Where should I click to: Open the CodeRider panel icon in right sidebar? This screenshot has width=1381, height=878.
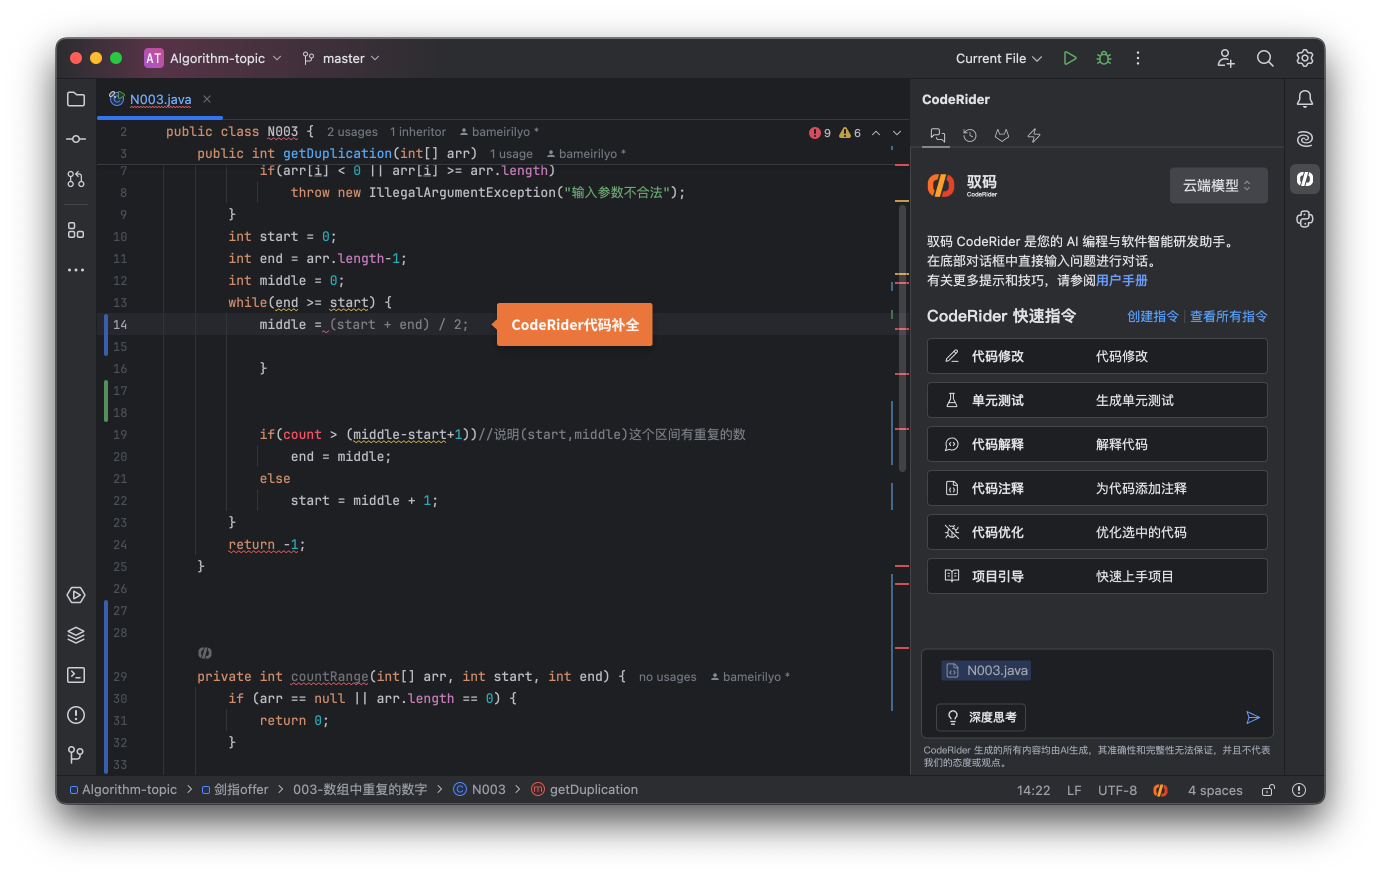pyautogui.click(x=1305, y=179)
